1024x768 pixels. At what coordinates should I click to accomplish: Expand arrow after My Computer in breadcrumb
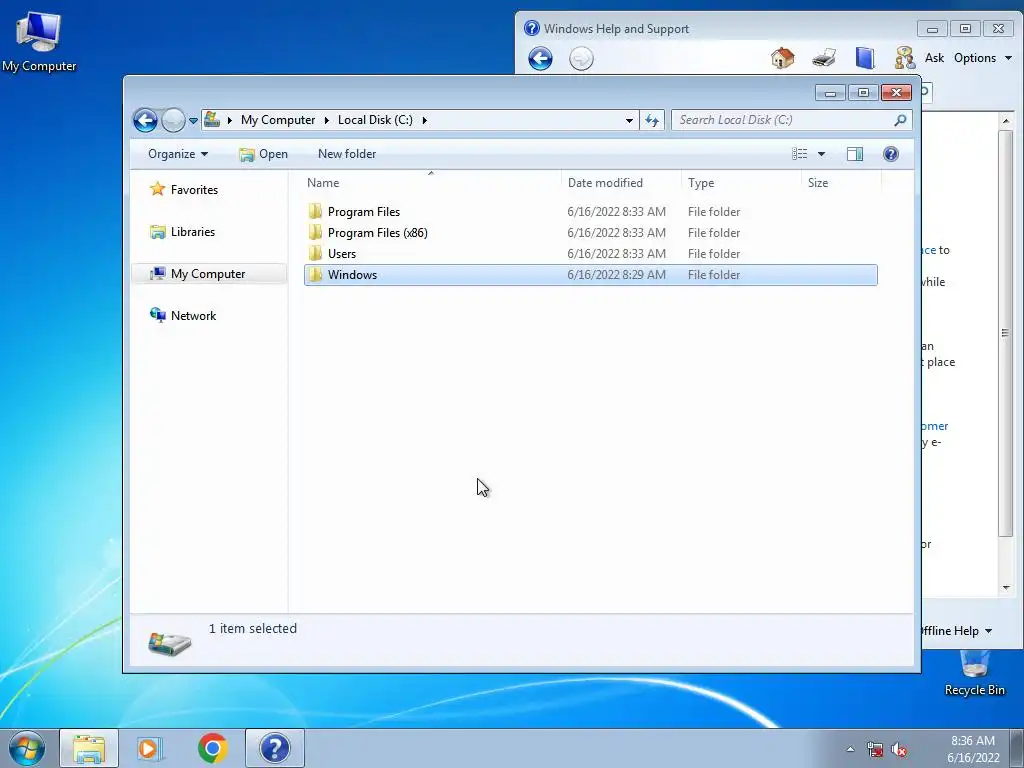point(327,120)
